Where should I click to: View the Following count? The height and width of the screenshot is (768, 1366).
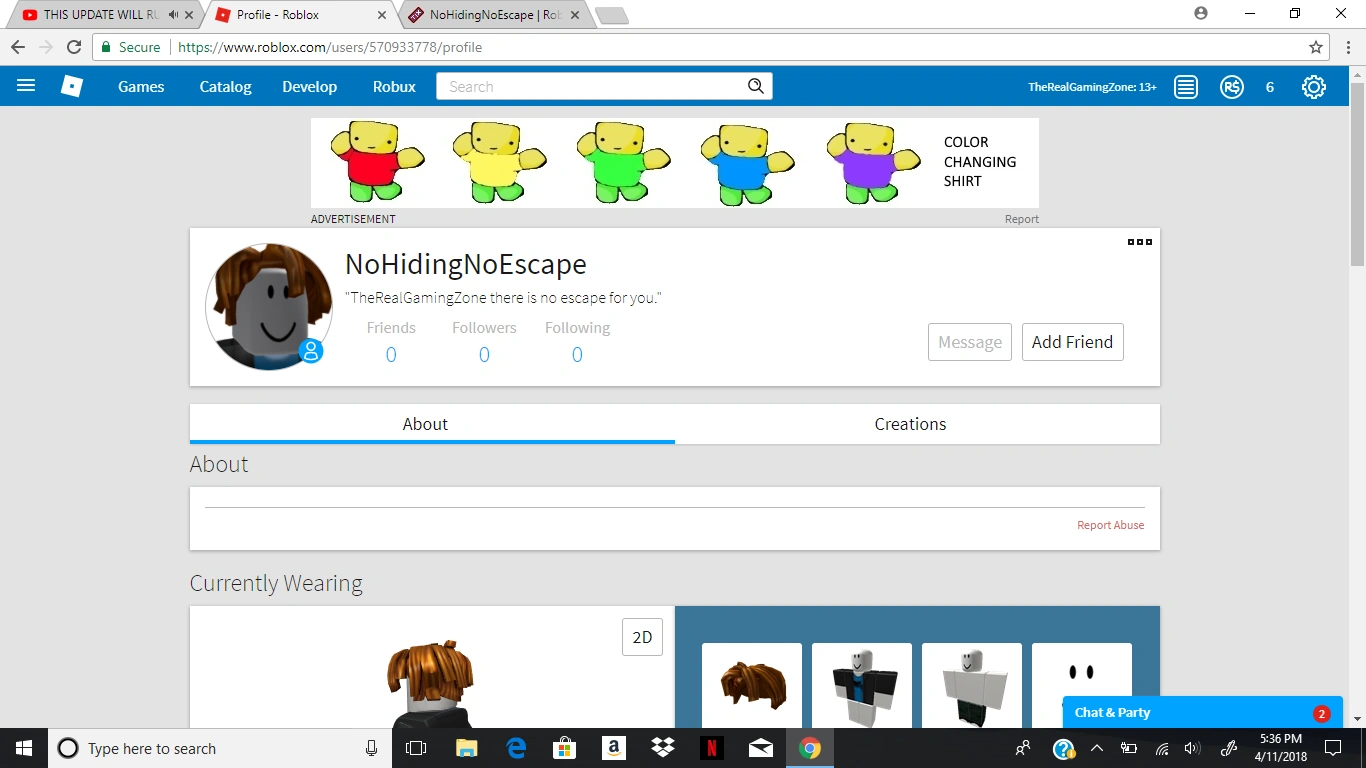tap(577, 354)
